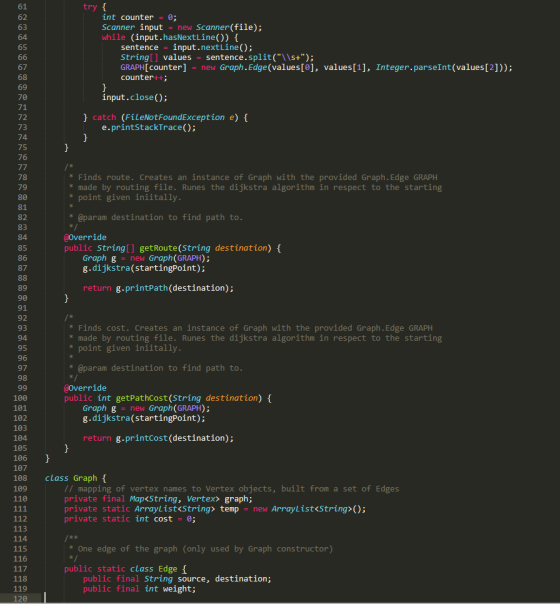Click '@Override' annotation on line 84
This screenshot has width=560, height=604.
click(85, 238)
